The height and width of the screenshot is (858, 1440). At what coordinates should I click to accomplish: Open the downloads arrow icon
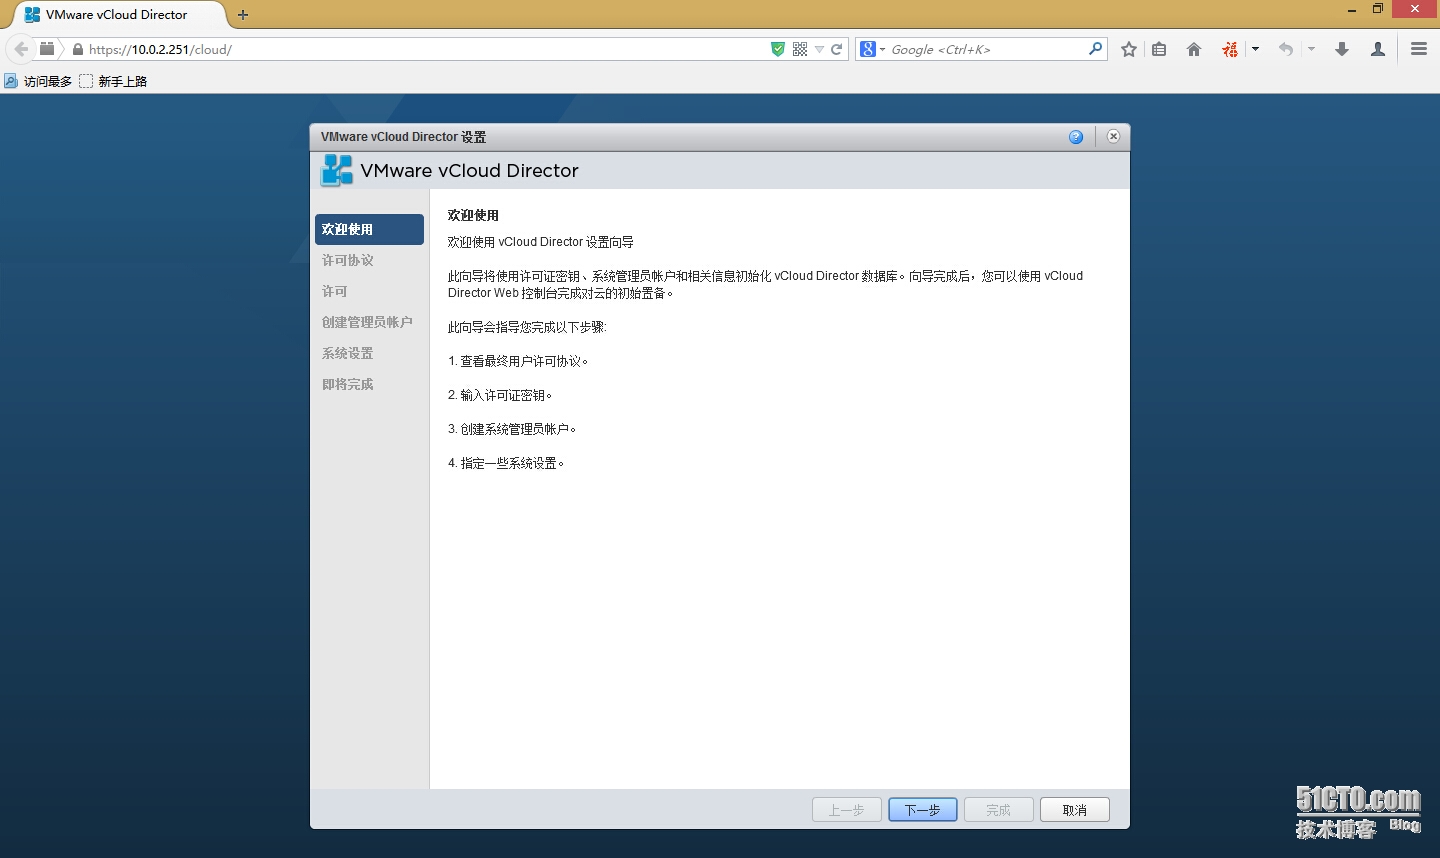click(1342, 49)
